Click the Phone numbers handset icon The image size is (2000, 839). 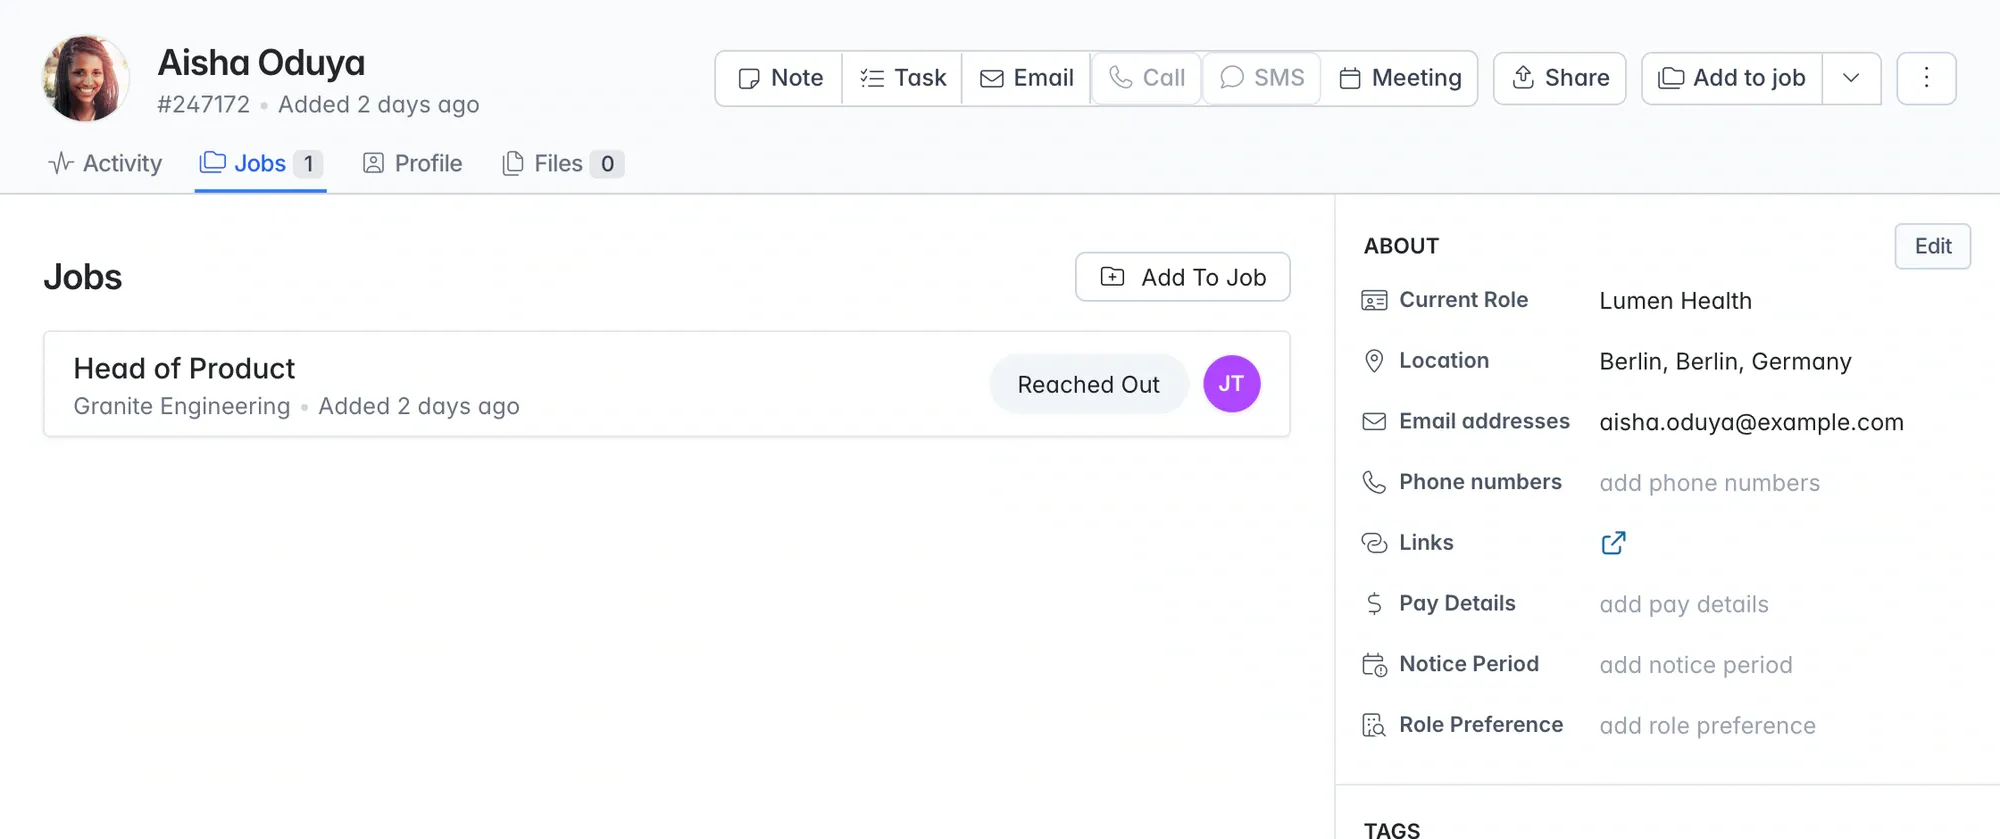pos(1375,482)
